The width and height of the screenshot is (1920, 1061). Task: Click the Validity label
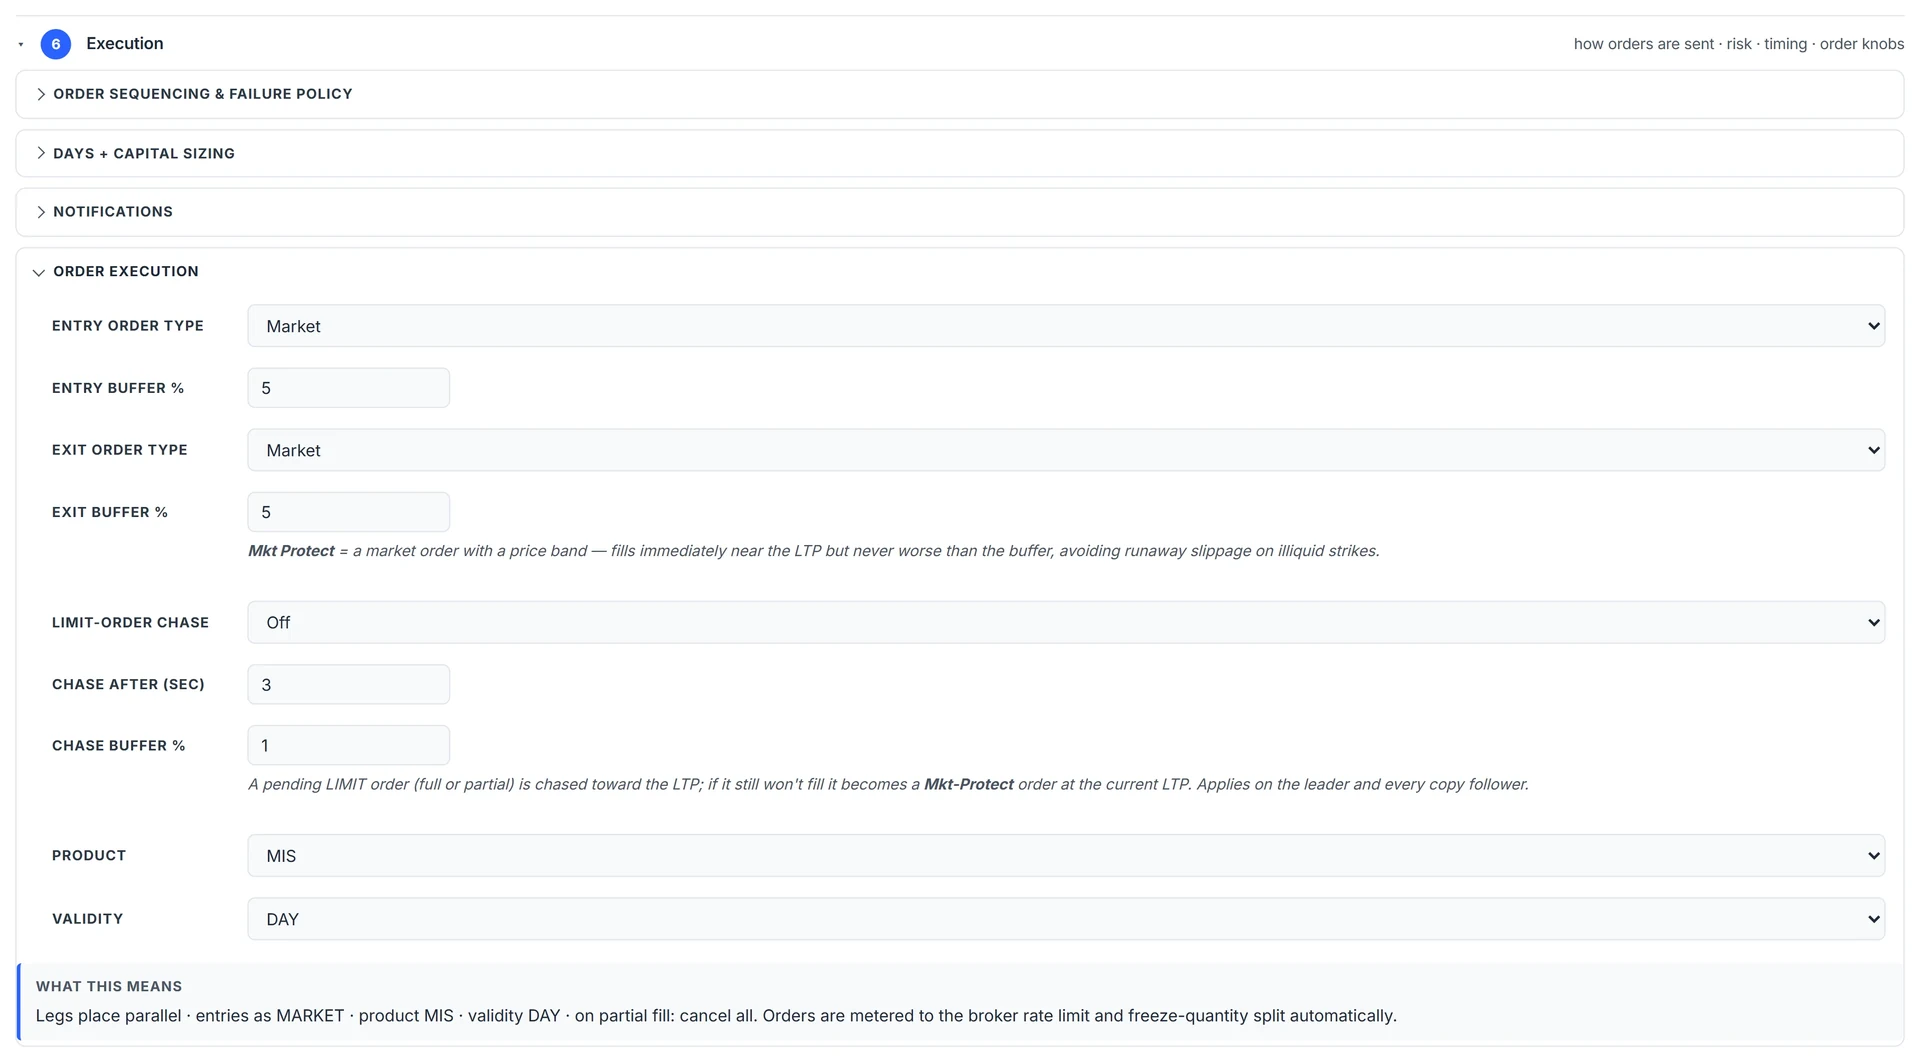click(88, 919)
